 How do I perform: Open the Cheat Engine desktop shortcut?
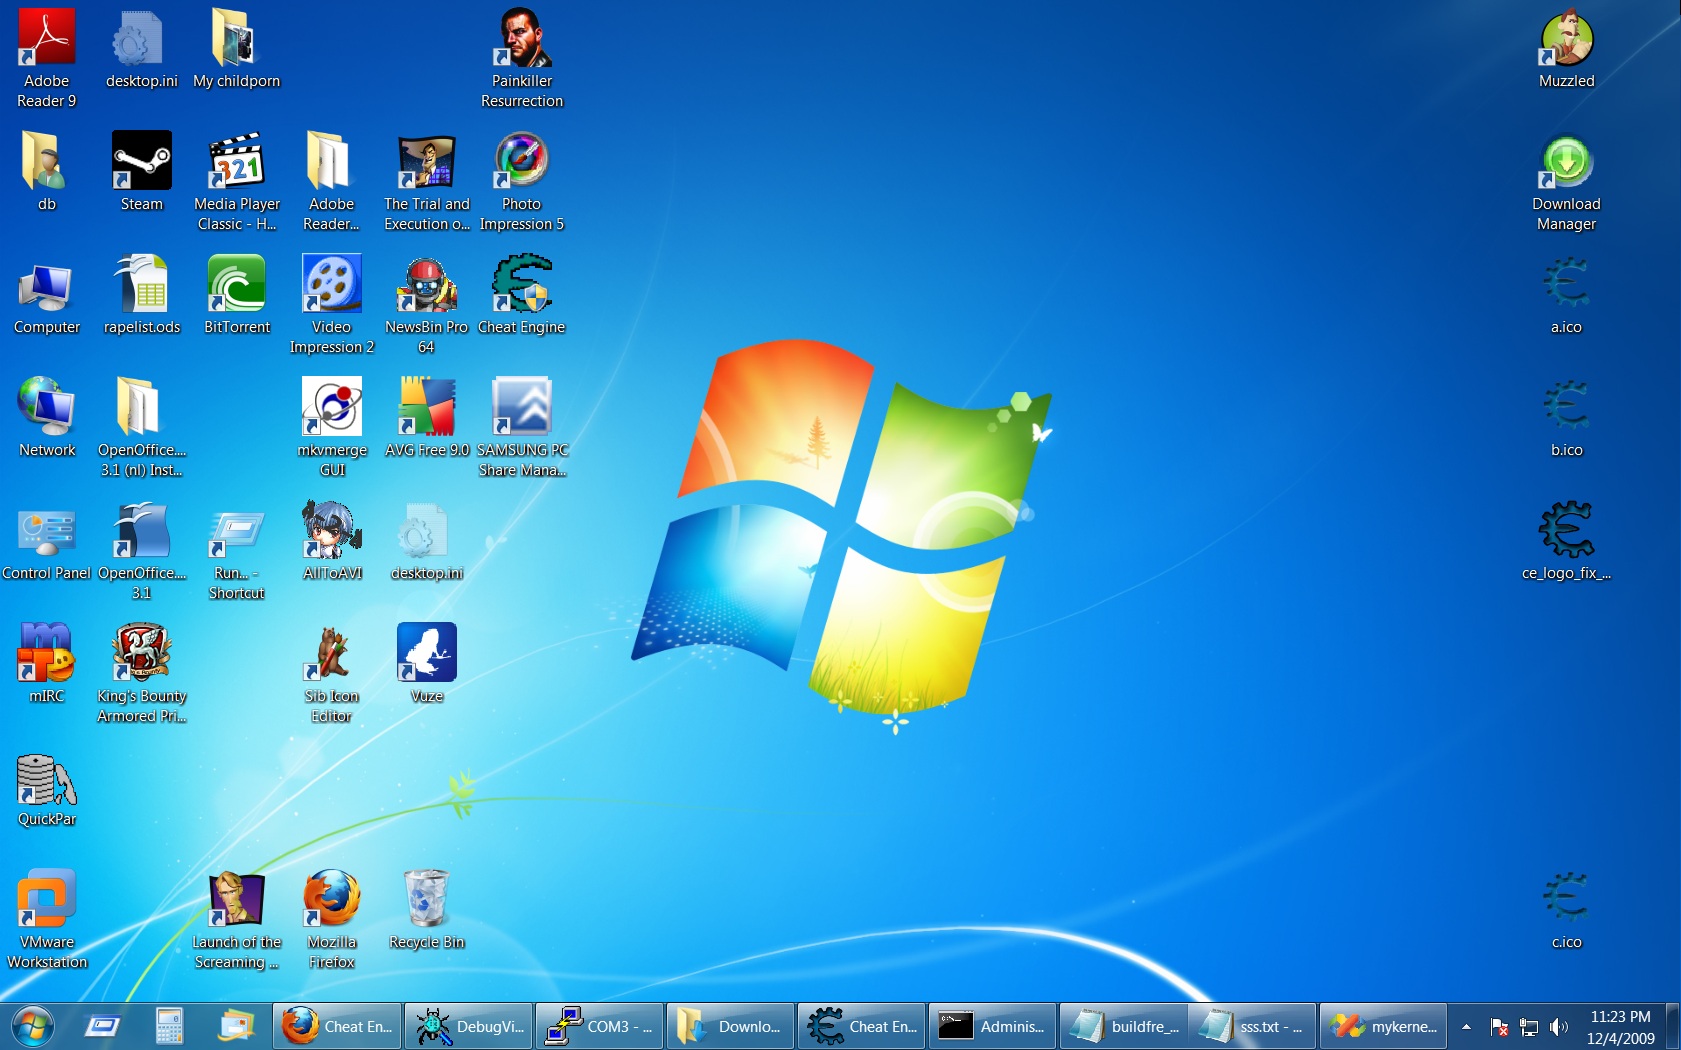522,295
